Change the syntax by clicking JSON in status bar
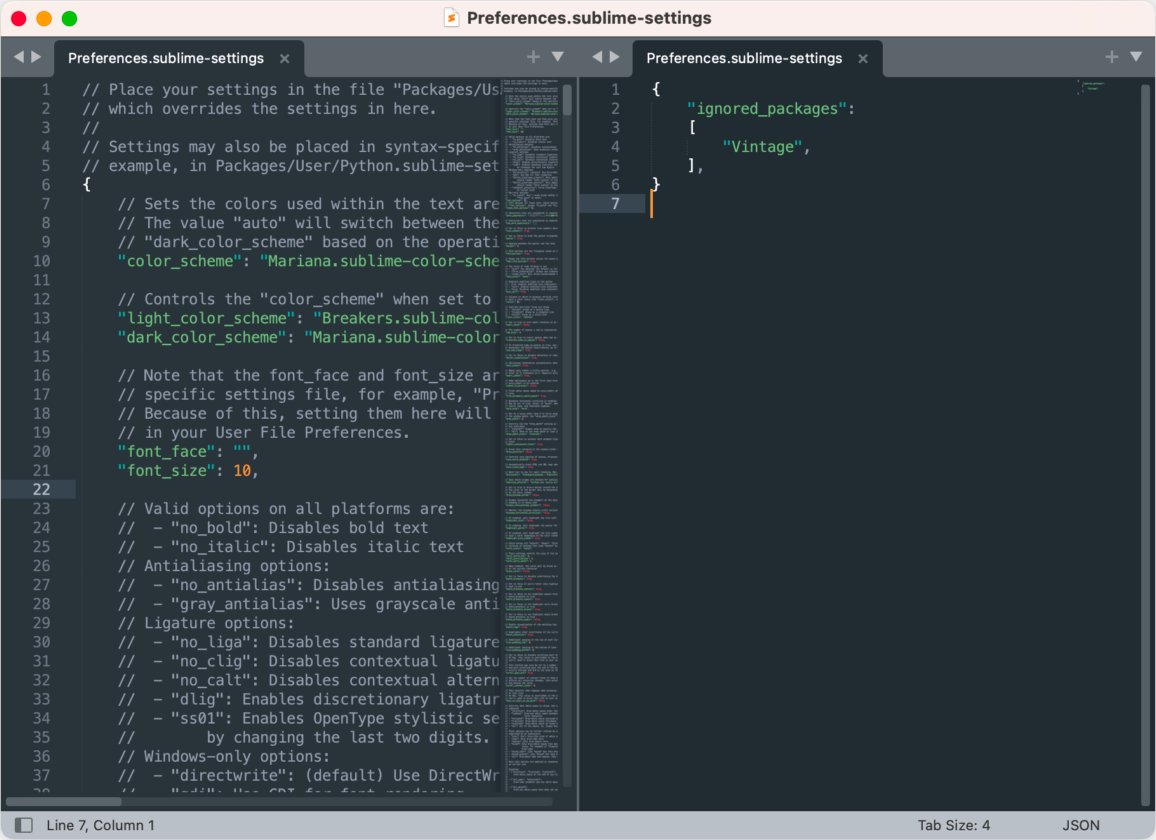1156x840 pixels. point(1081,825)
